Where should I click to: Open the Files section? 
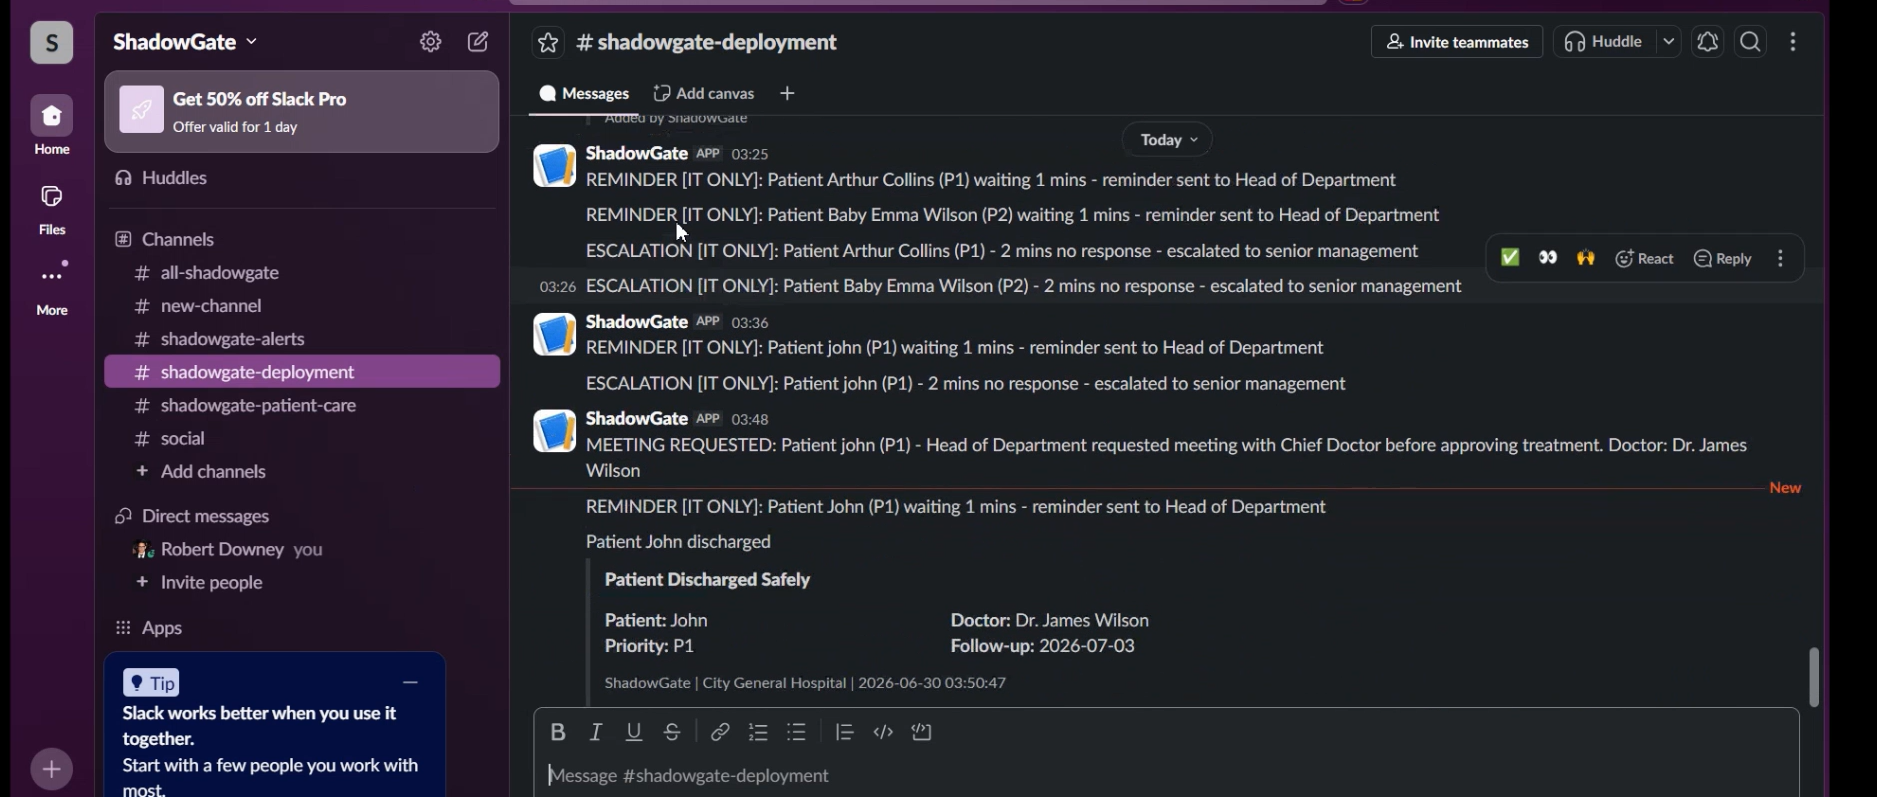click(52, 209)
